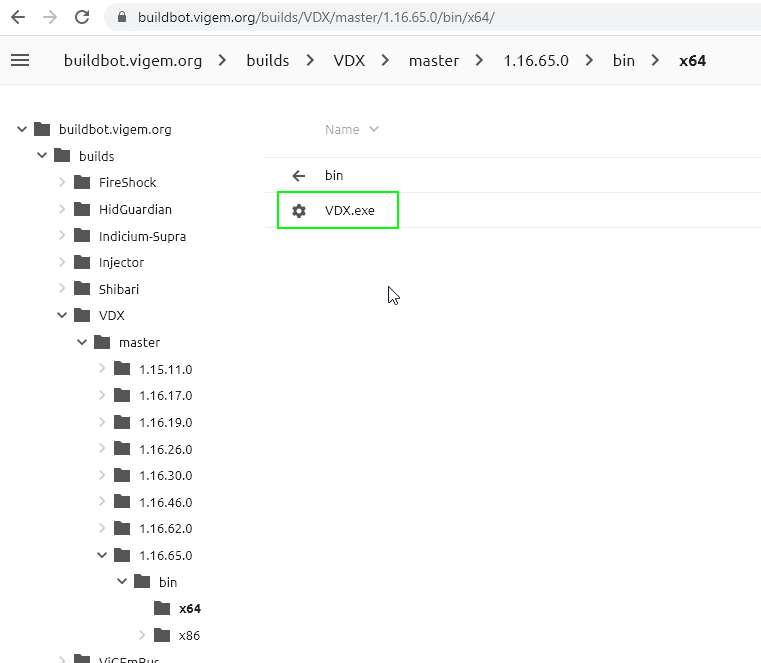Expand the x86 folder
Screen dimensions: 761x663
(x=142, y=634)
